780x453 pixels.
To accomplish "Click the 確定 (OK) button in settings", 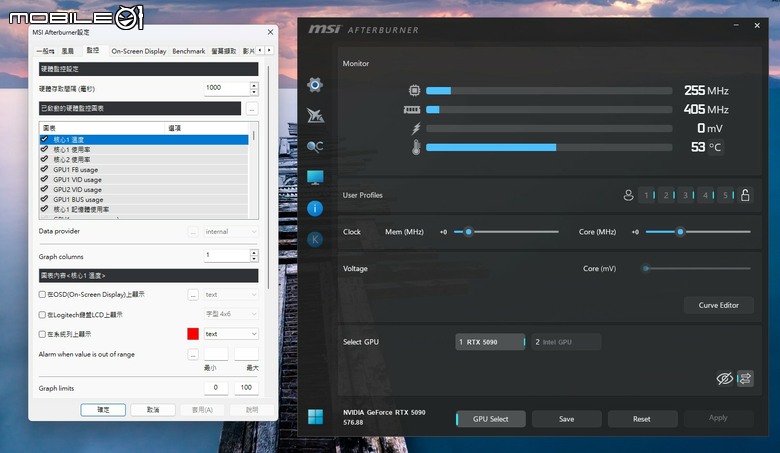I will 103,410.
